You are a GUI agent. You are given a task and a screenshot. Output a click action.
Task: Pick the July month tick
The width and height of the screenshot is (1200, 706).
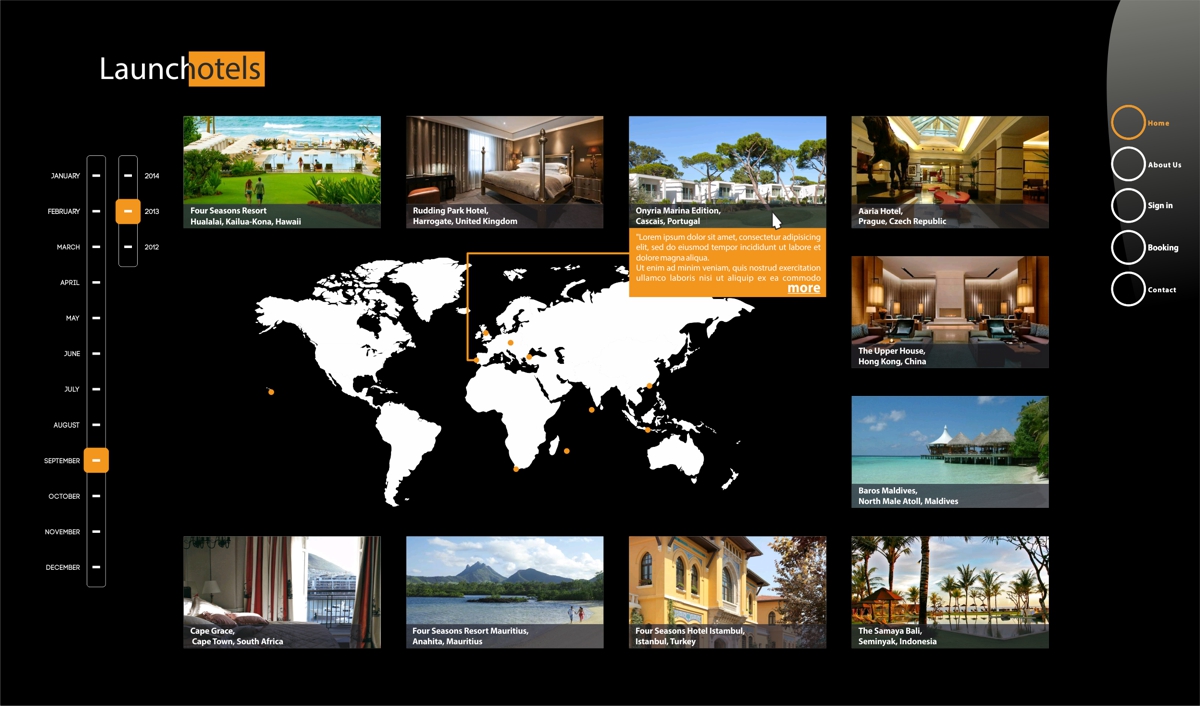96,389
